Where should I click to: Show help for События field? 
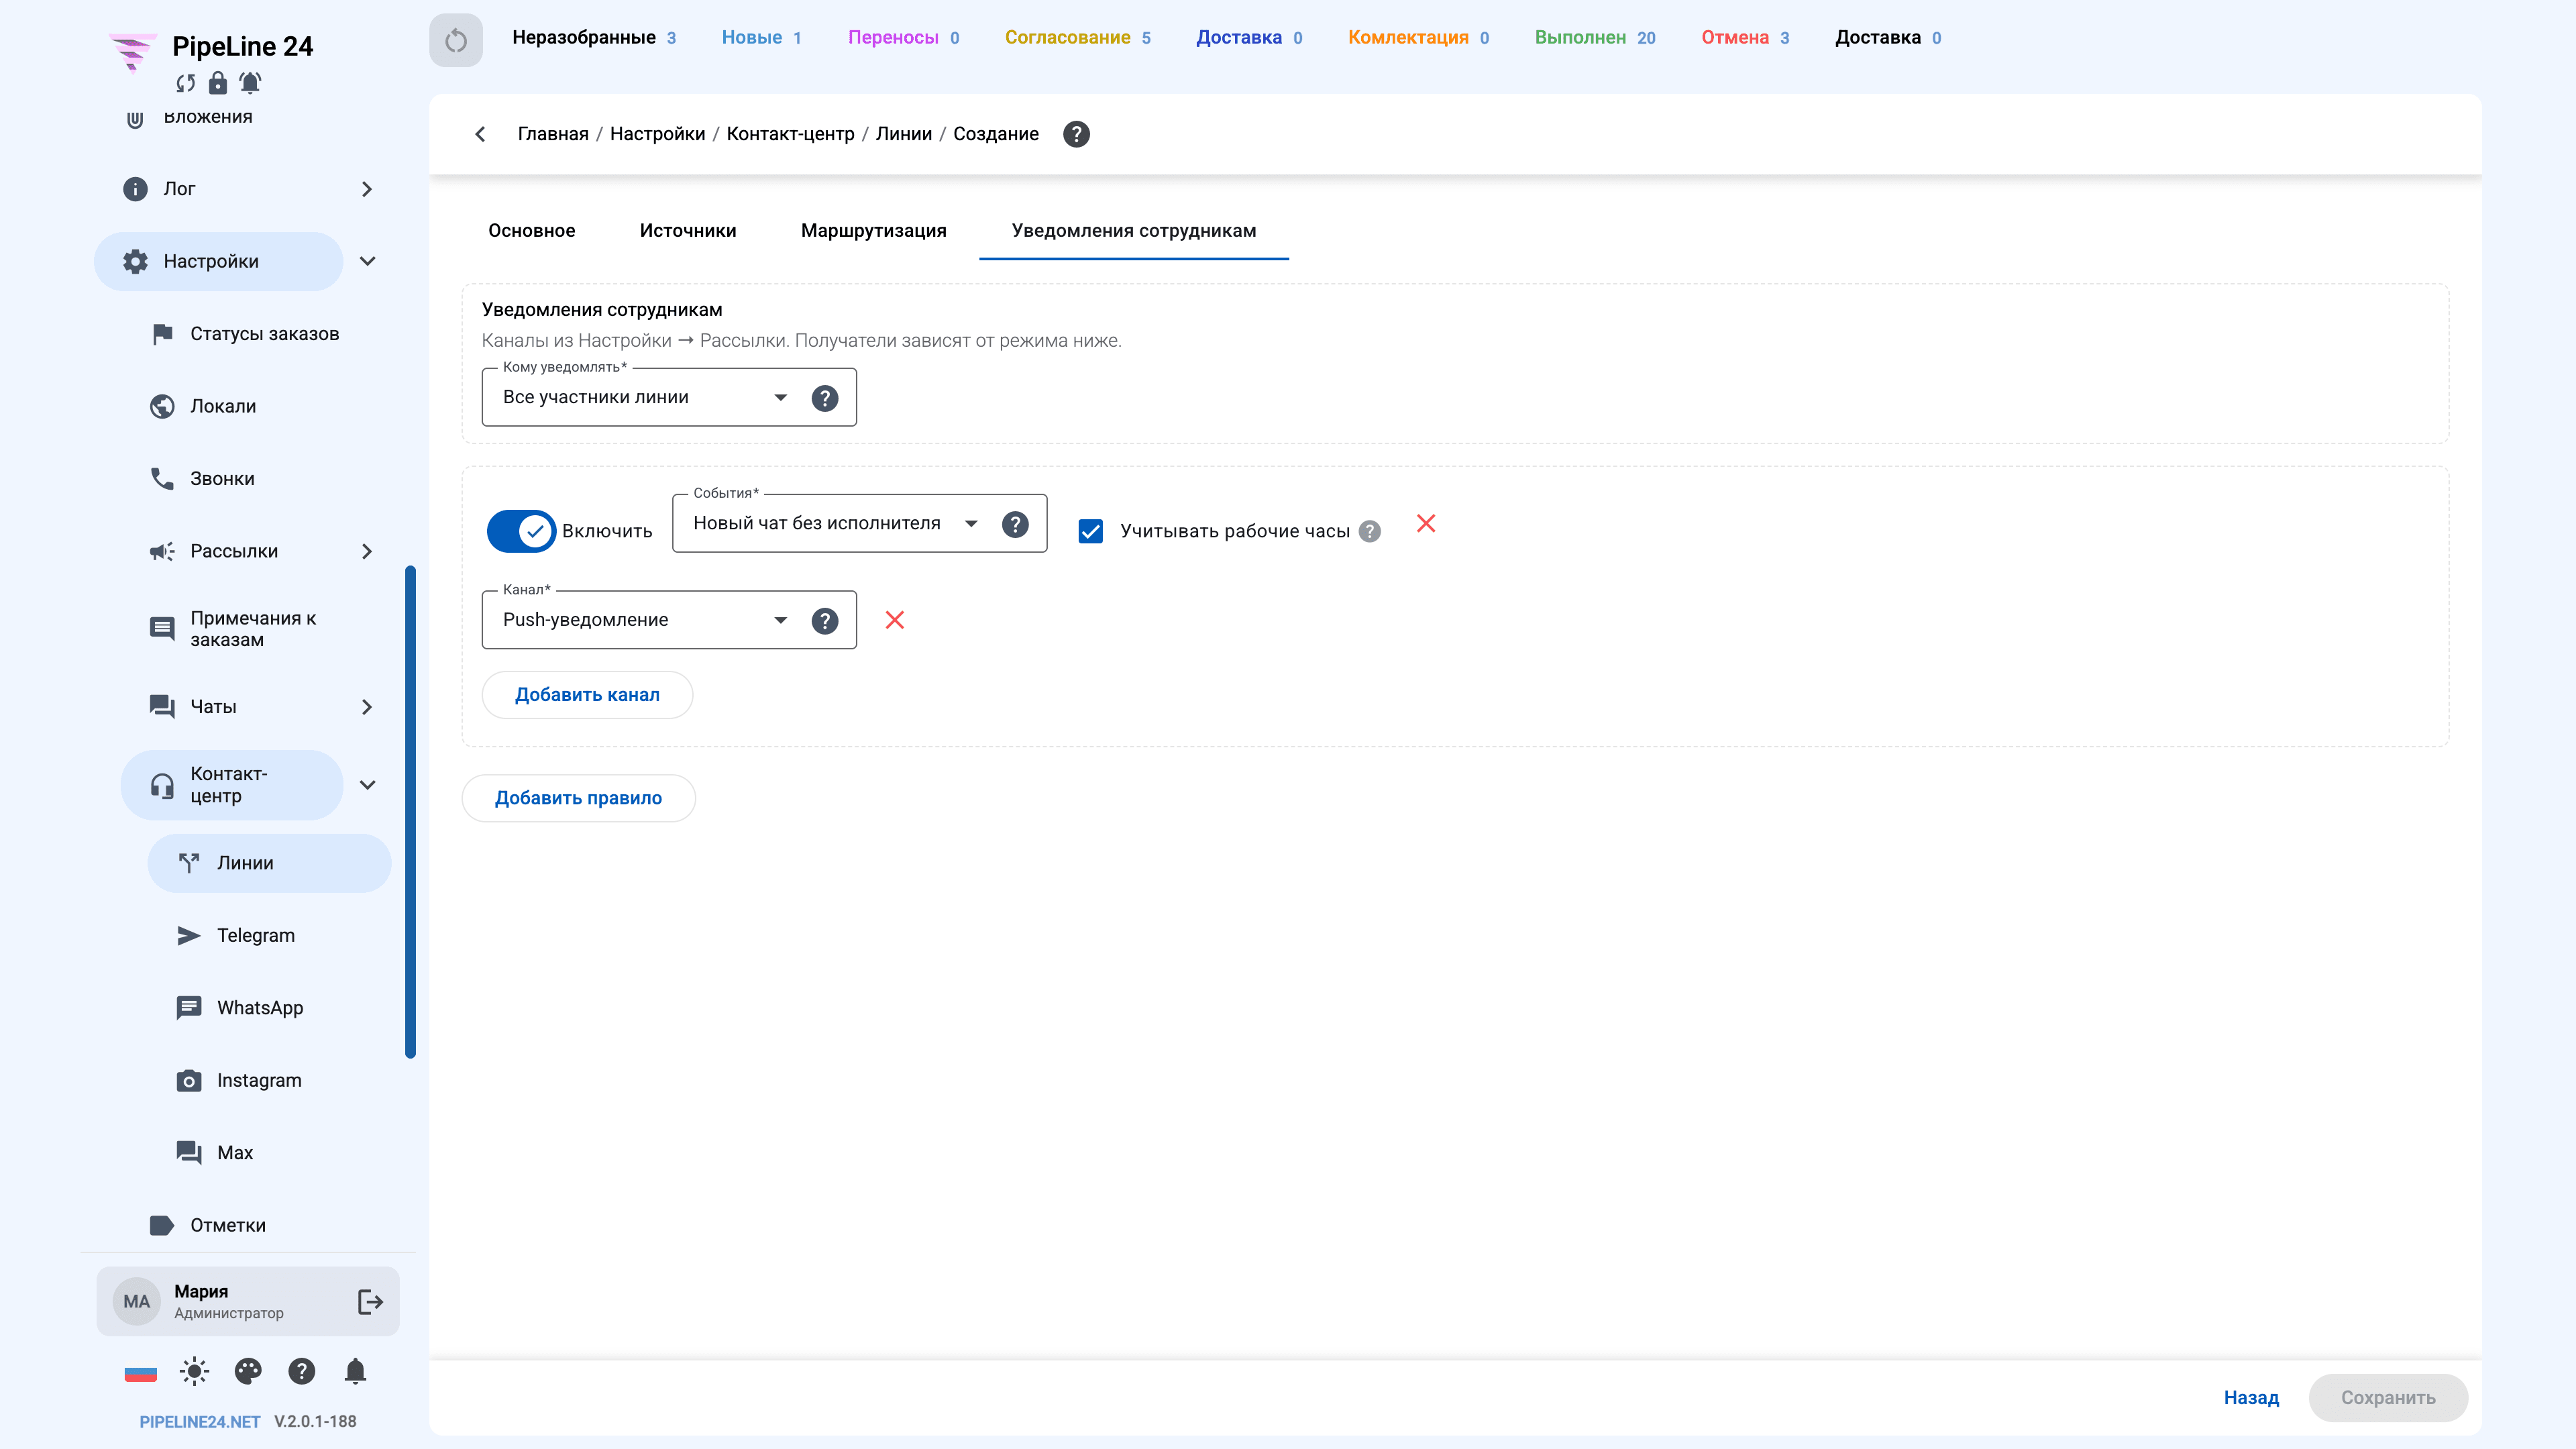point(1015,524)
